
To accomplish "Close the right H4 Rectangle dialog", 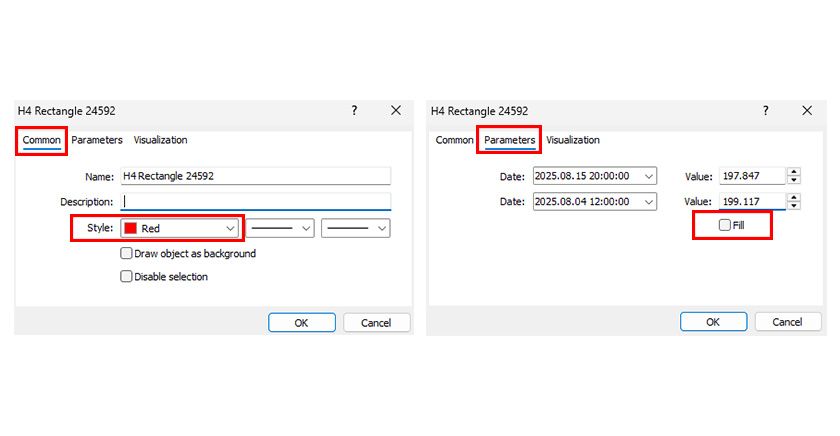I will click(x=807, y=111).
